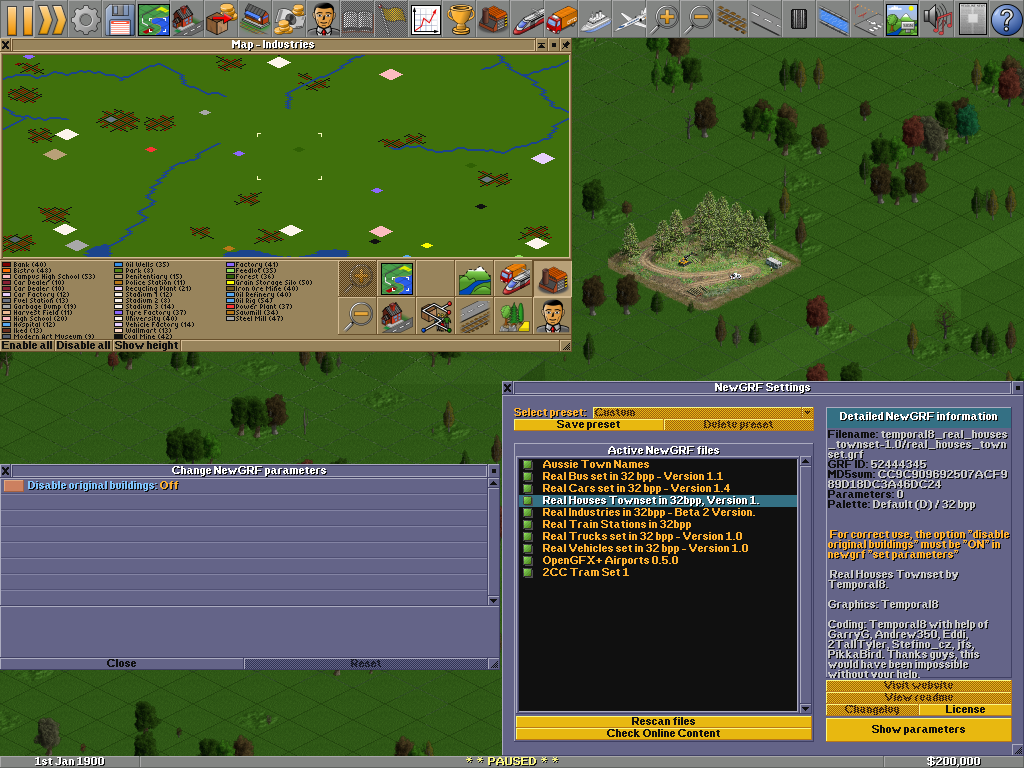
Task: Show operating profit graph icon
Action: (425, 18)
